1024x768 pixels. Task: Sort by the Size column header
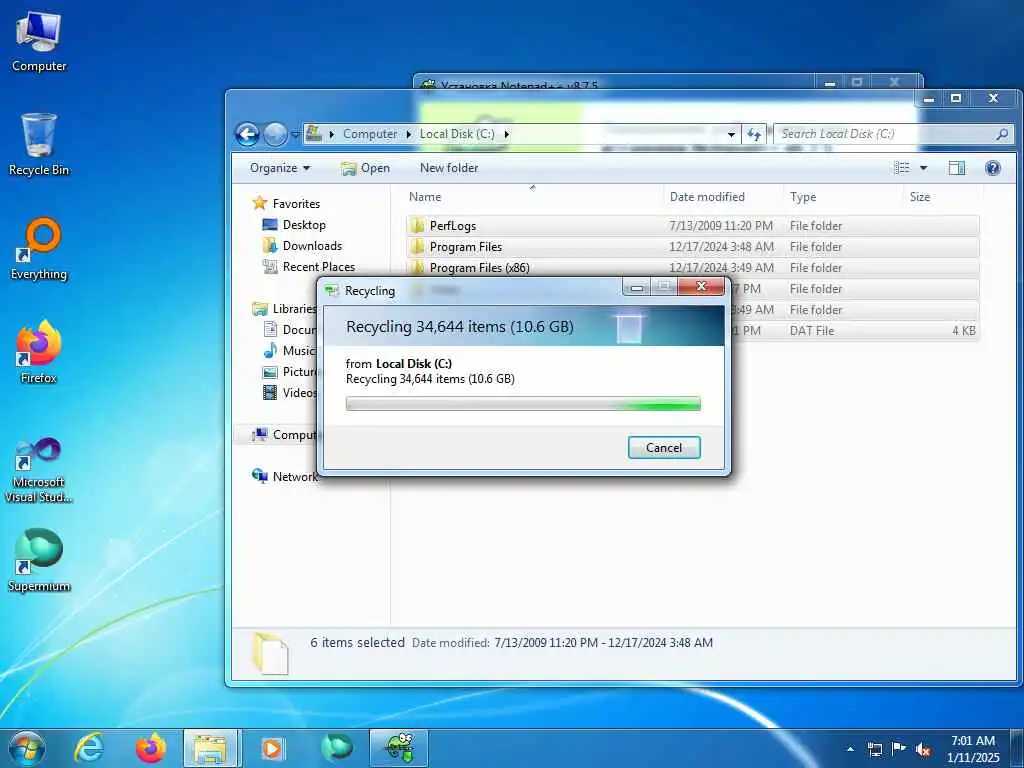pos(942,197)
